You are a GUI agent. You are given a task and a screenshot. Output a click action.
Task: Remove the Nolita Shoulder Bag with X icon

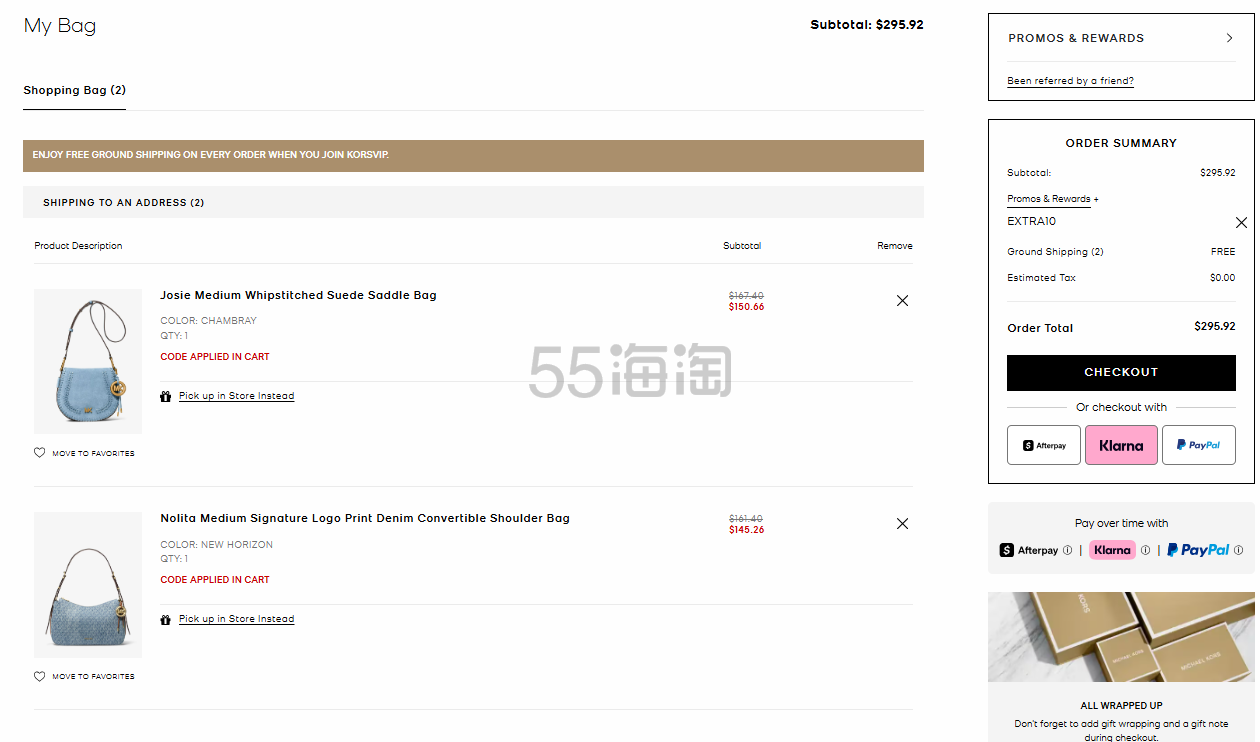902,523
